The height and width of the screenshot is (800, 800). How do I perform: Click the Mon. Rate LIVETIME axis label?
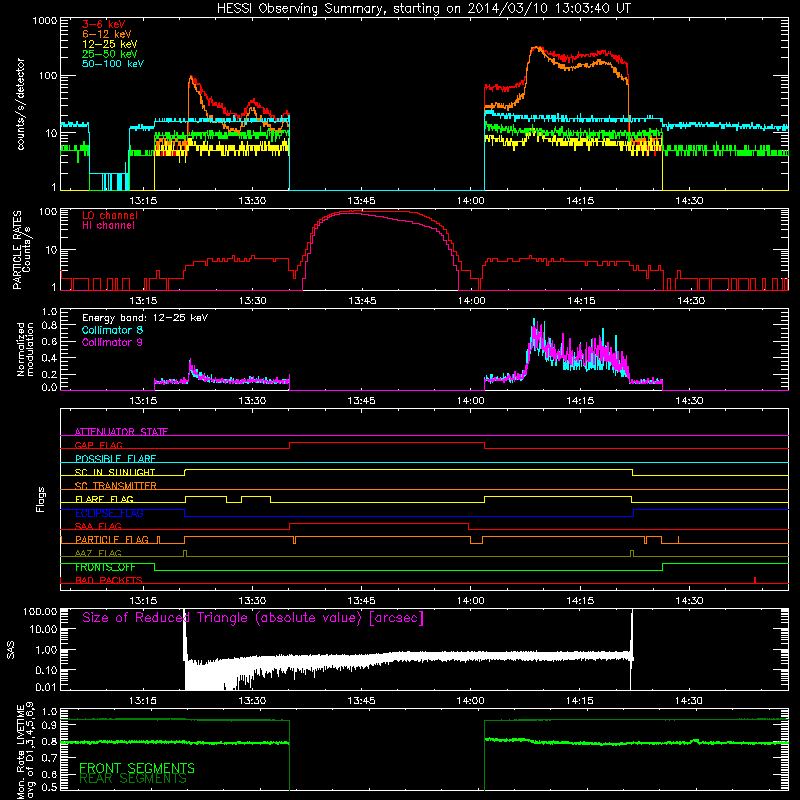click(x=25, y=750)
